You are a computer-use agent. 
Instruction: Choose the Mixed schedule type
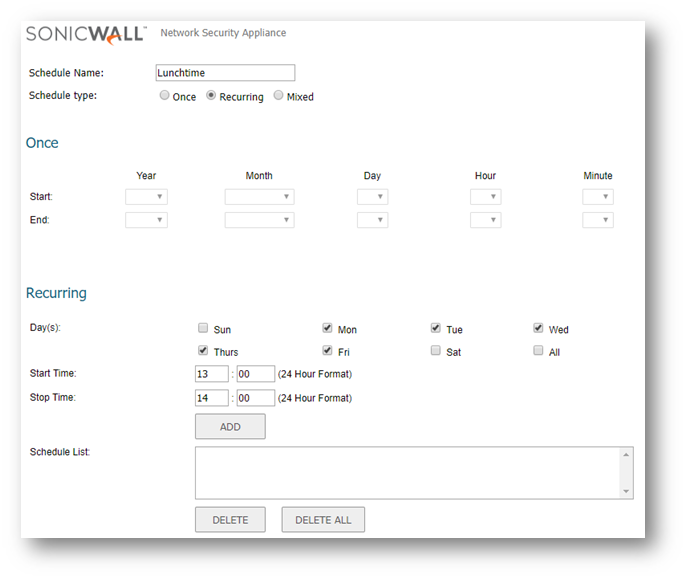coord(279,96)
